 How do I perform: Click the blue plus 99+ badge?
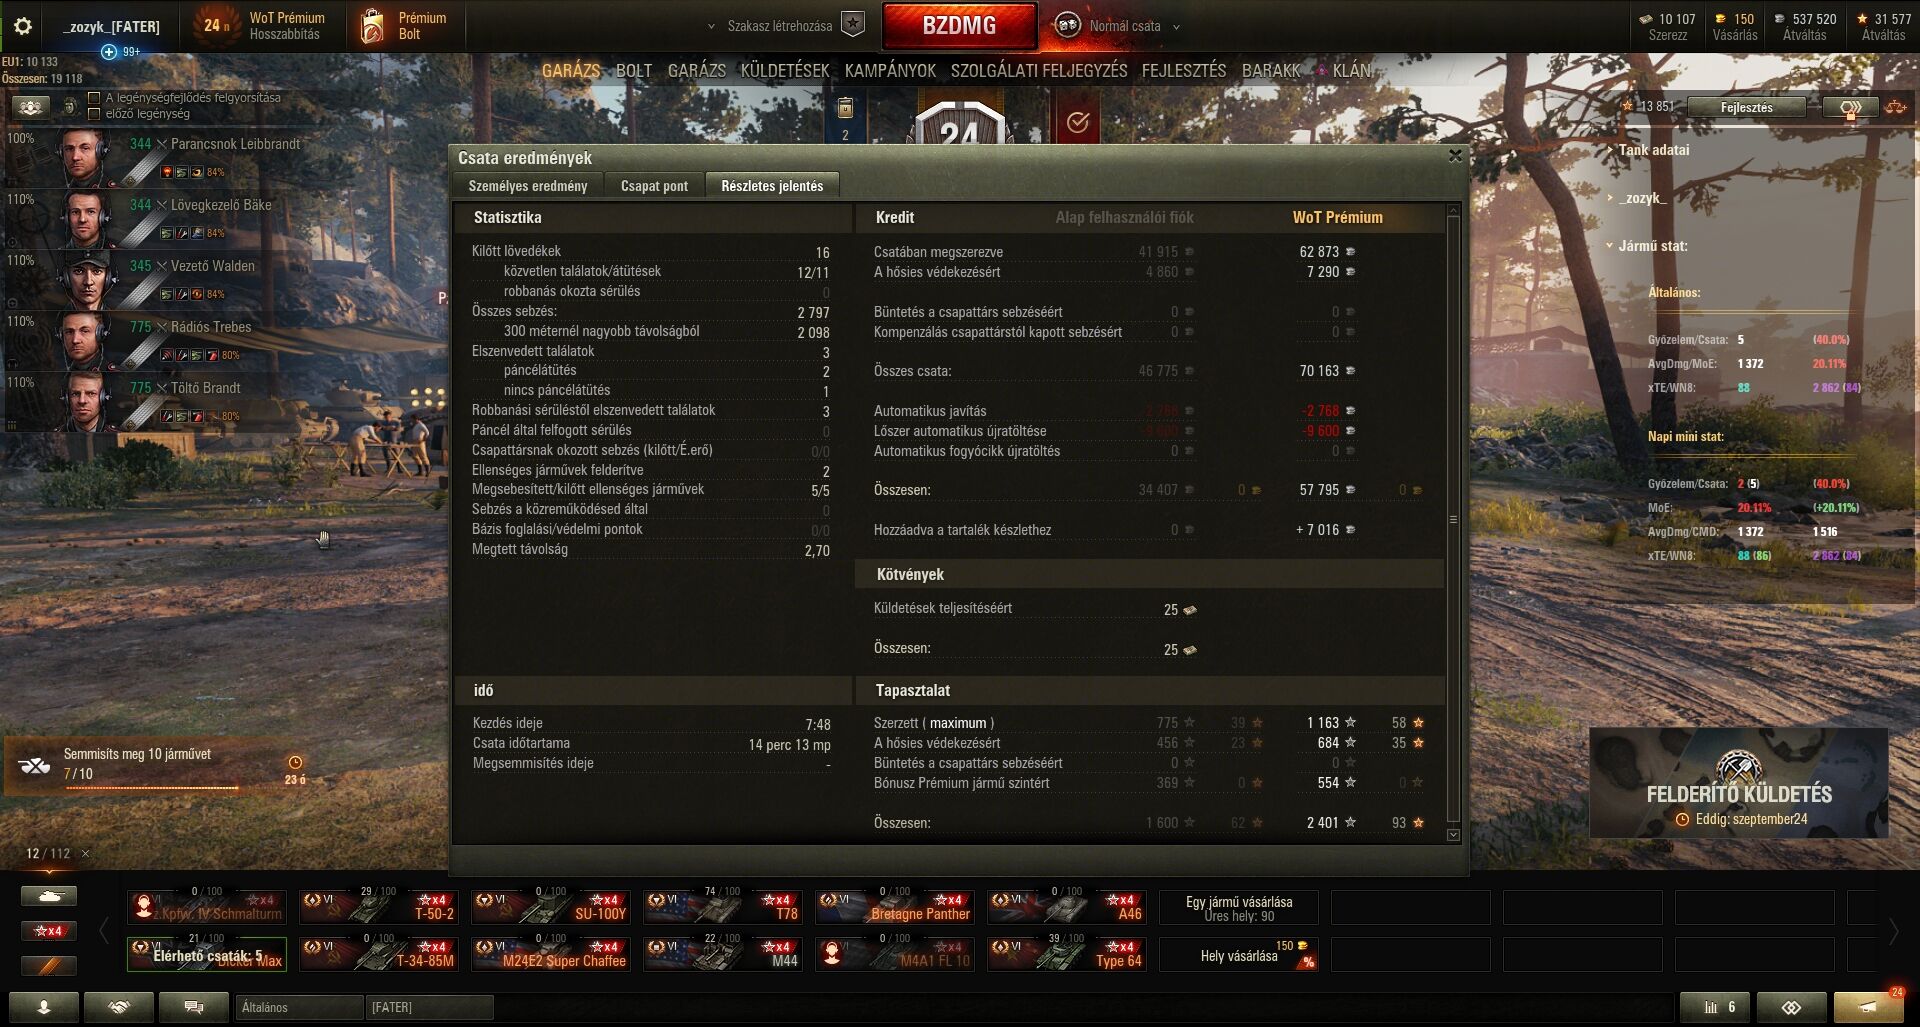(x=120, y=51)
